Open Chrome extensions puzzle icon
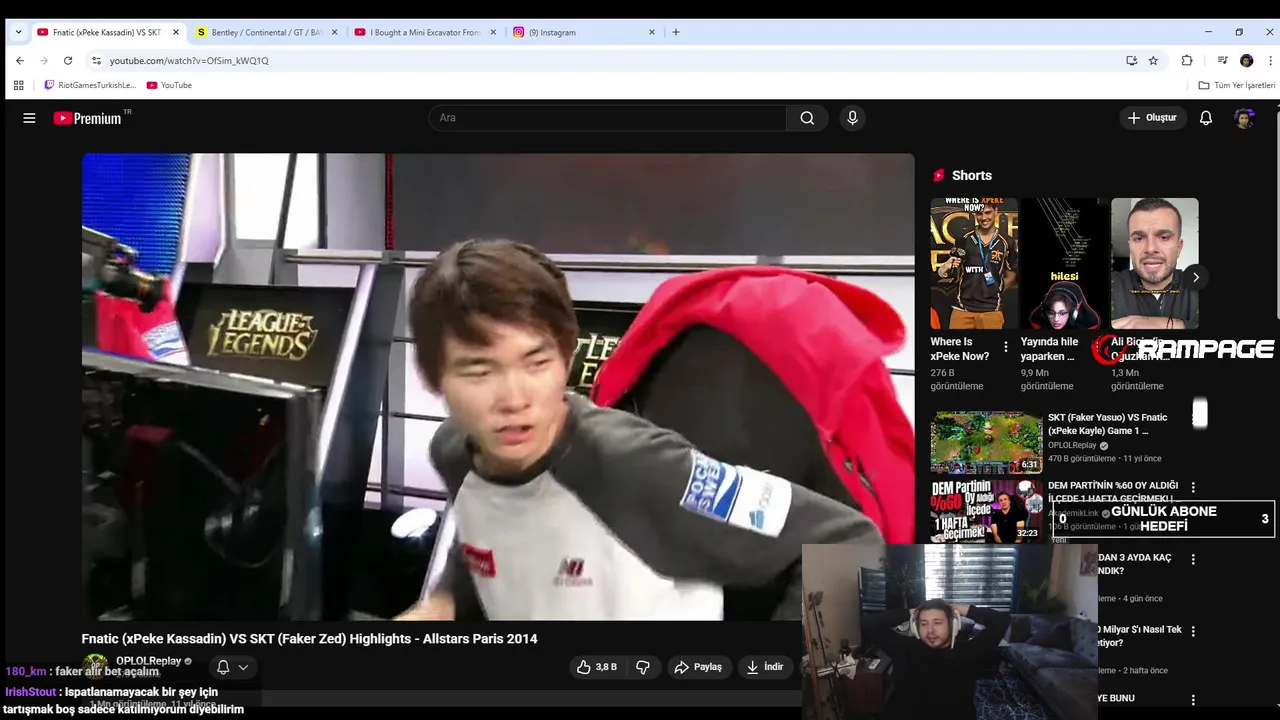 point(1187,60)
